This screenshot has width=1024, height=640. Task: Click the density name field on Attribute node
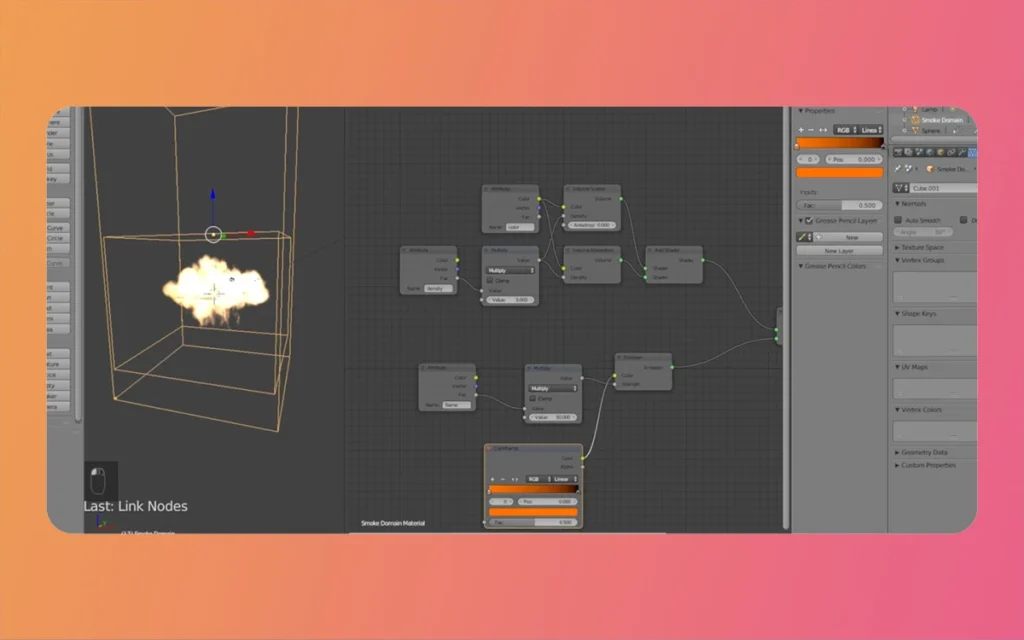coord(438,288)
